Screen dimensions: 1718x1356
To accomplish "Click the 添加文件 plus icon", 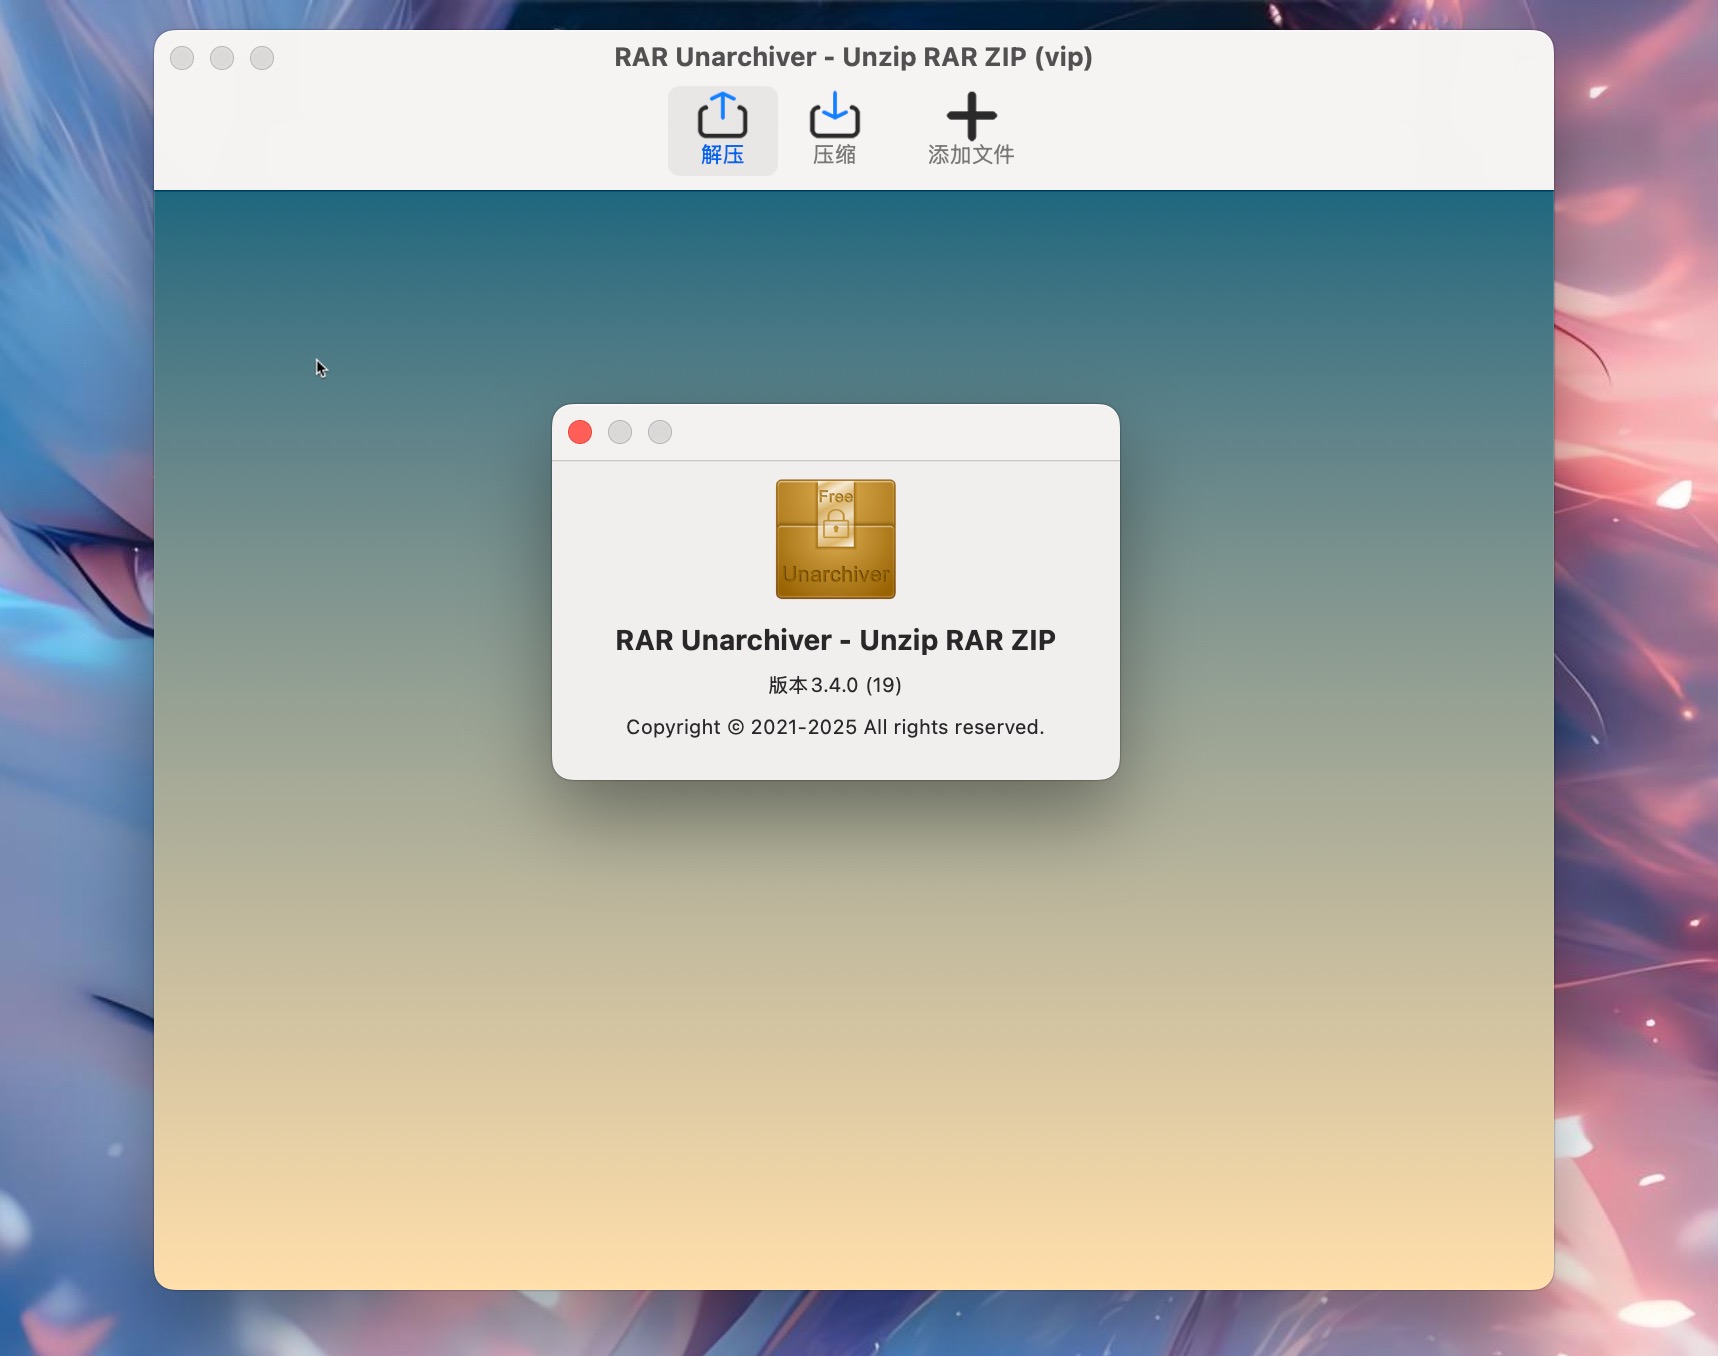I will click(x=971, y=116).
